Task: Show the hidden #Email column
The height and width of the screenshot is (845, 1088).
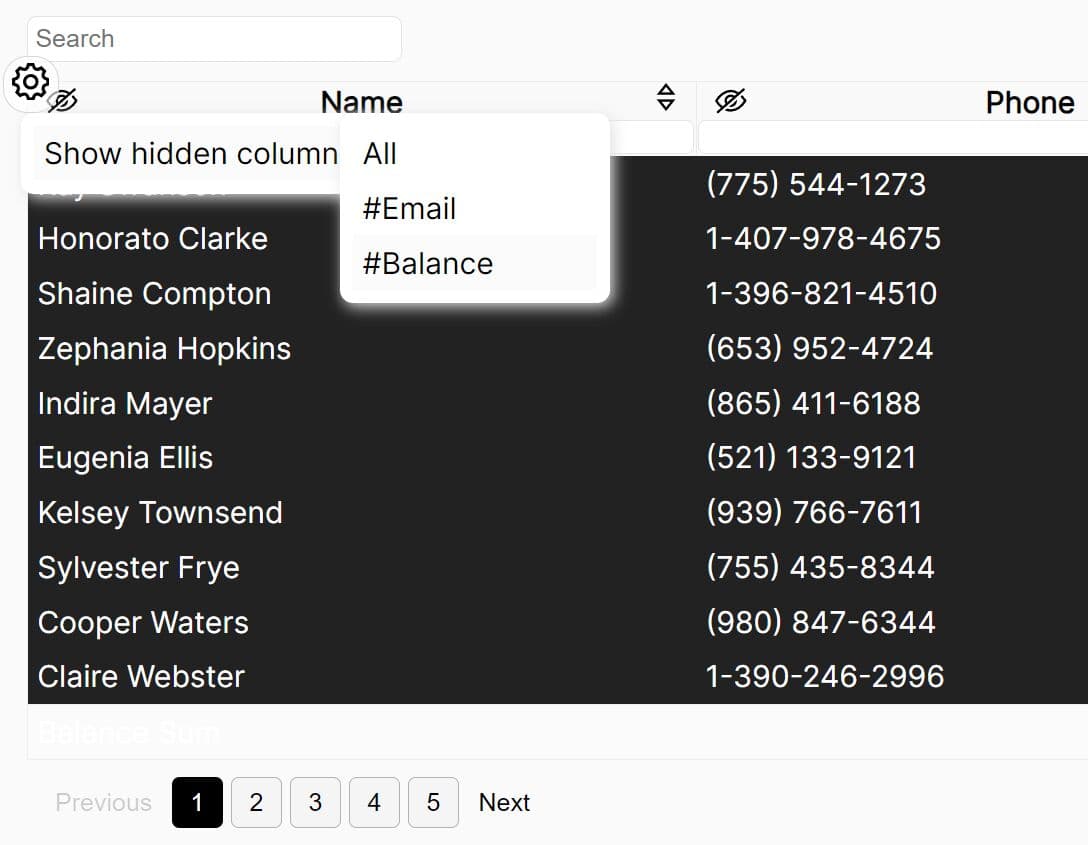Action: tap(408, 208)
